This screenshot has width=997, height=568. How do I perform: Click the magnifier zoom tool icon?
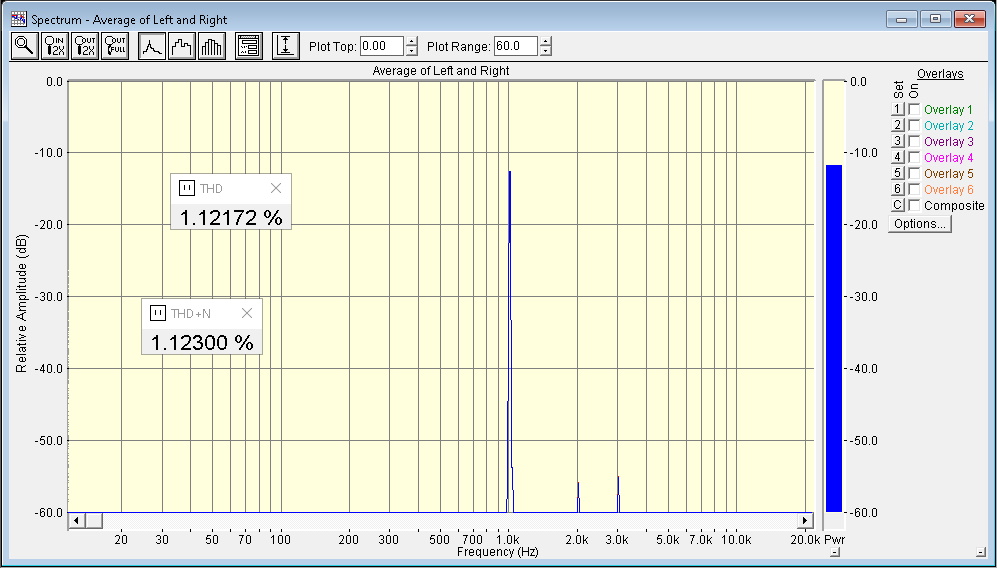pyautogui.click(x=24, y=46)
